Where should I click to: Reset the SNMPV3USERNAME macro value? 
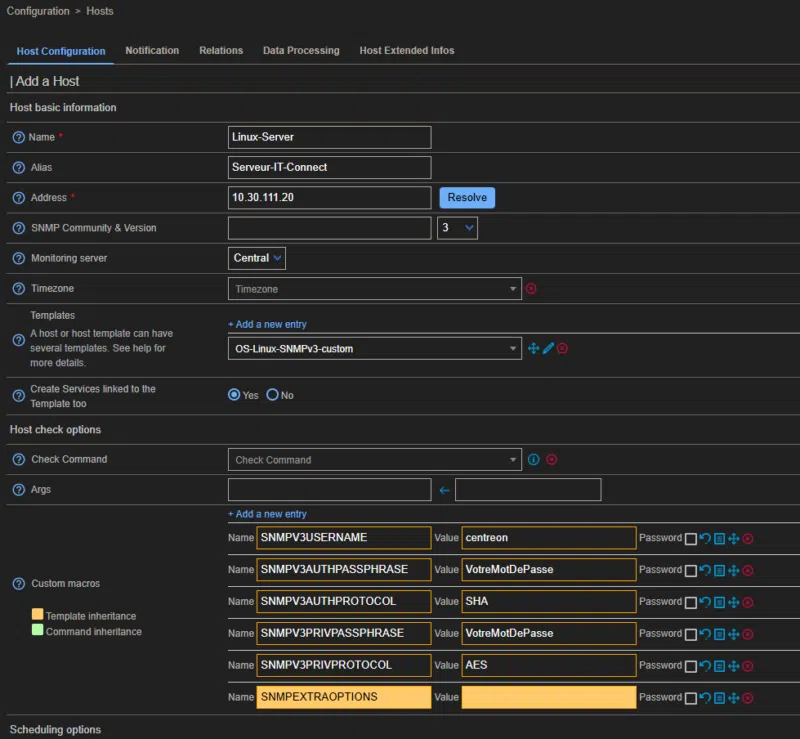coord(705,537)
